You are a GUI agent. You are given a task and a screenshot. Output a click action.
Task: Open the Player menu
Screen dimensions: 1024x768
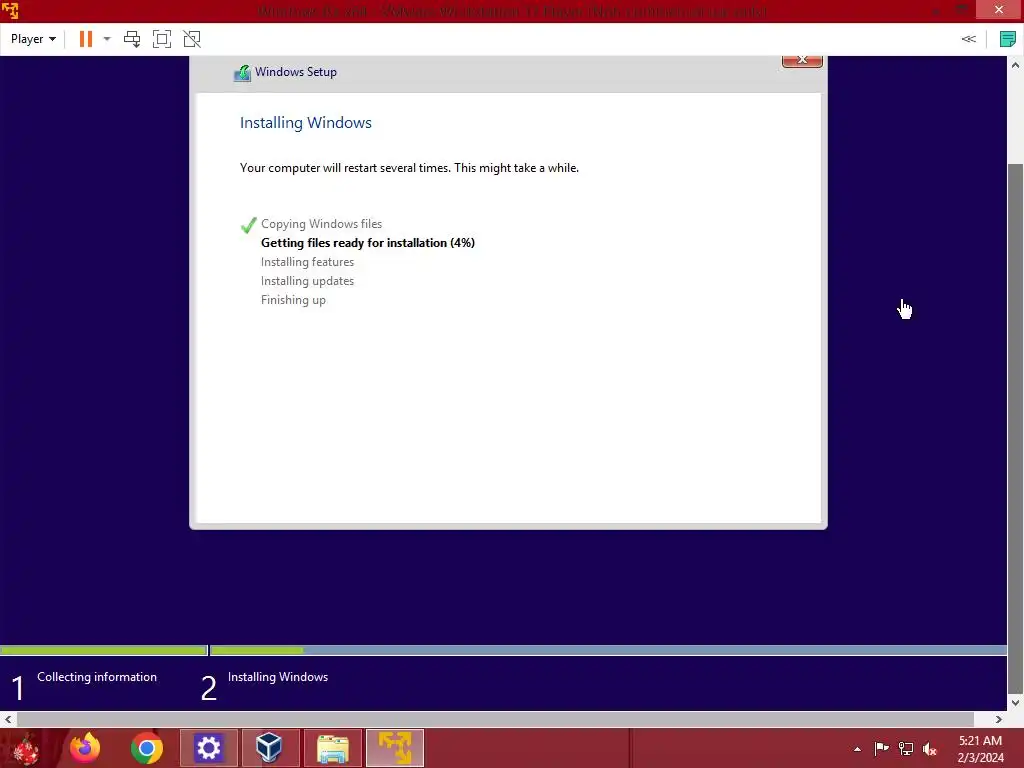click(33, 39)
